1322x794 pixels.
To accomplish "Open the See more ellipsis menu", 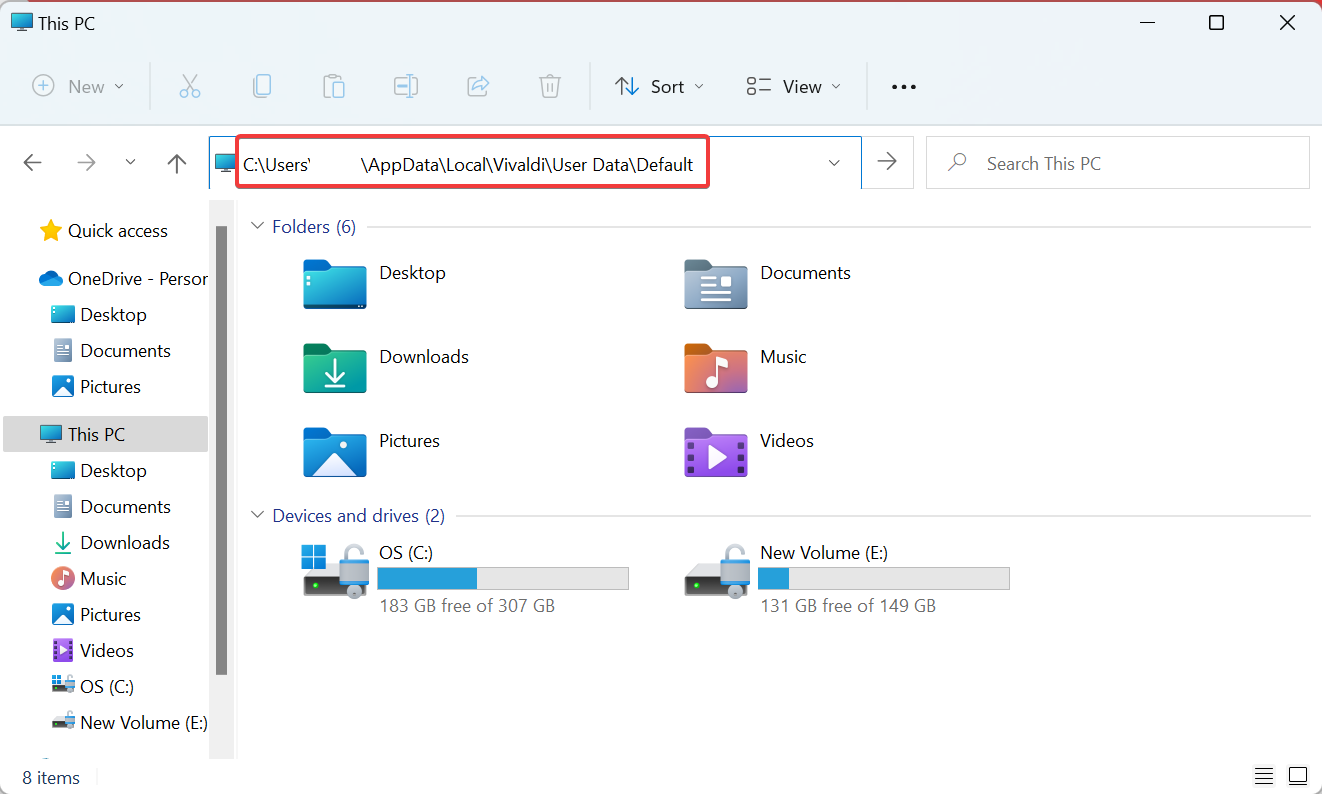I will point(903,87).
